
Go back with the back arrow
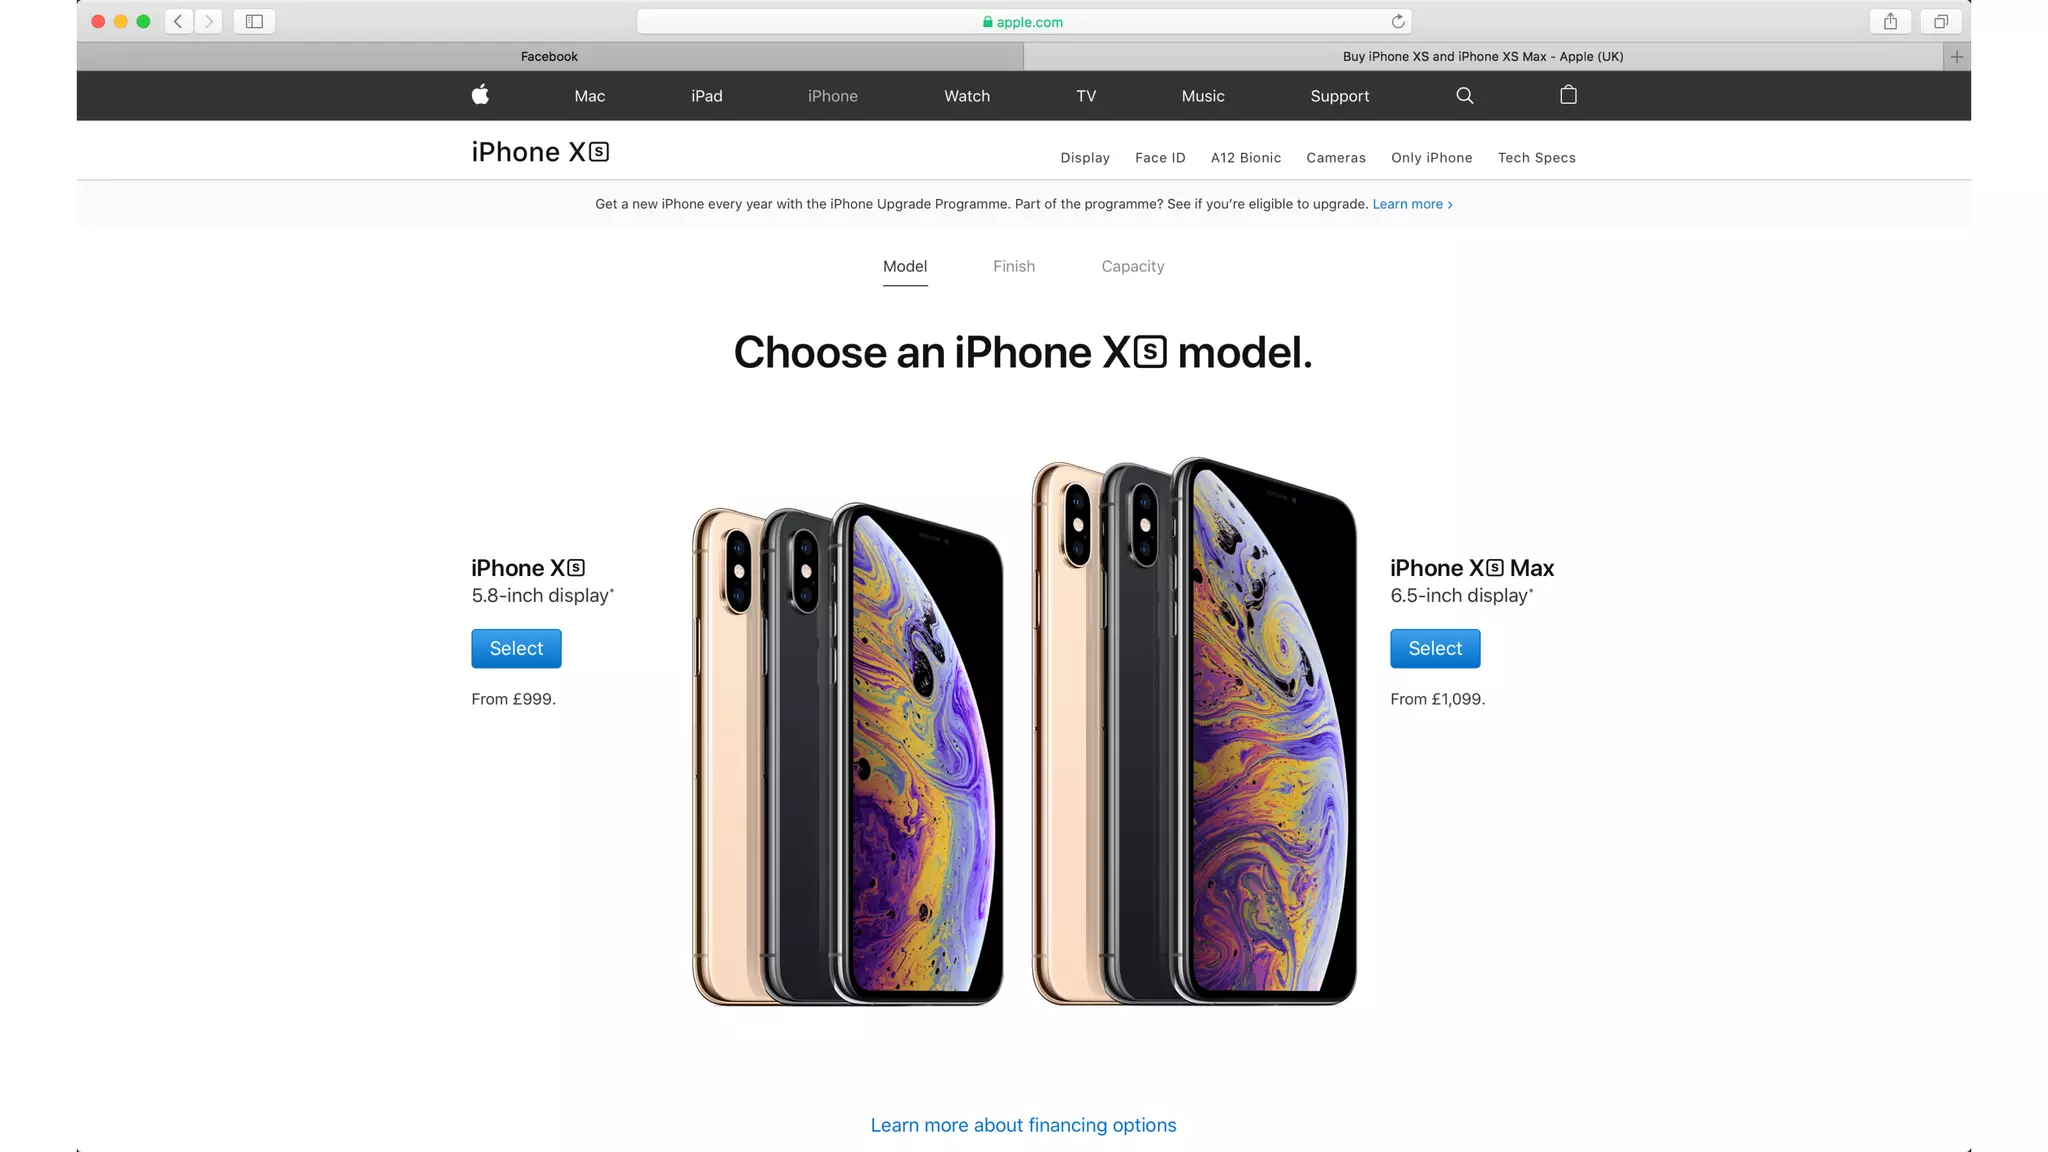pos(178,21)
